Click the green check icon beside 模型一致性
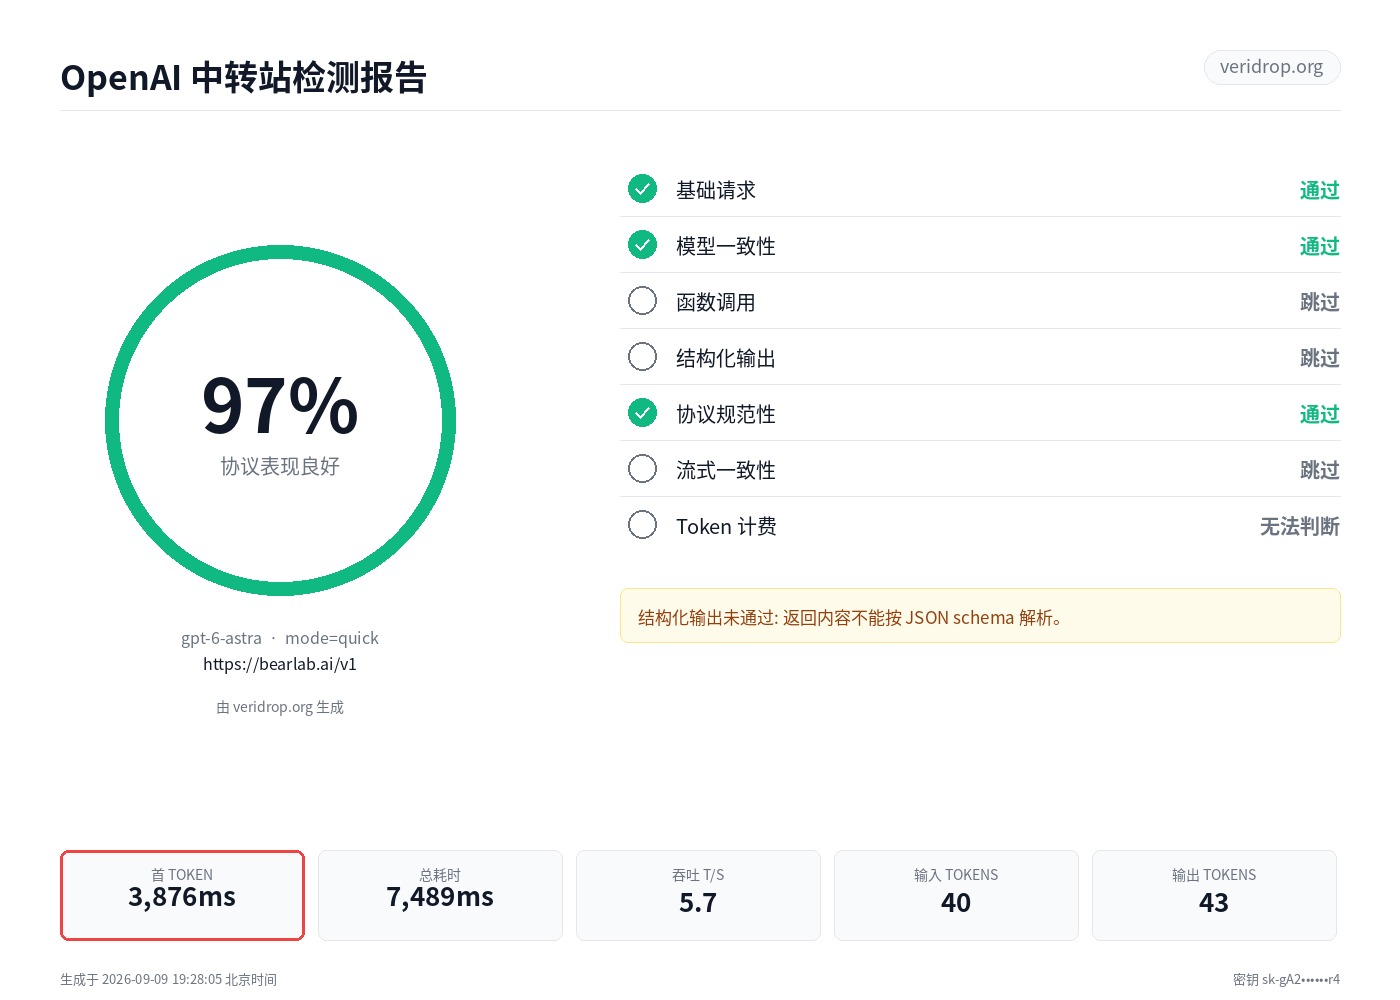The height and width of the screenshot is (1000, 1400). tap(642, 244)
